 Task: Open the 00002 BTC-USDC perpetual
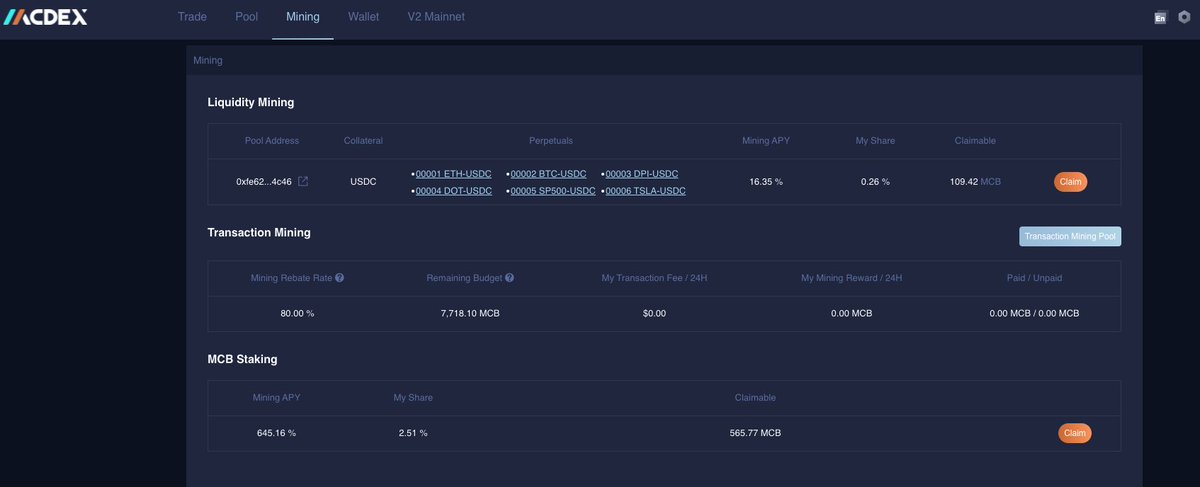[549, 174]
